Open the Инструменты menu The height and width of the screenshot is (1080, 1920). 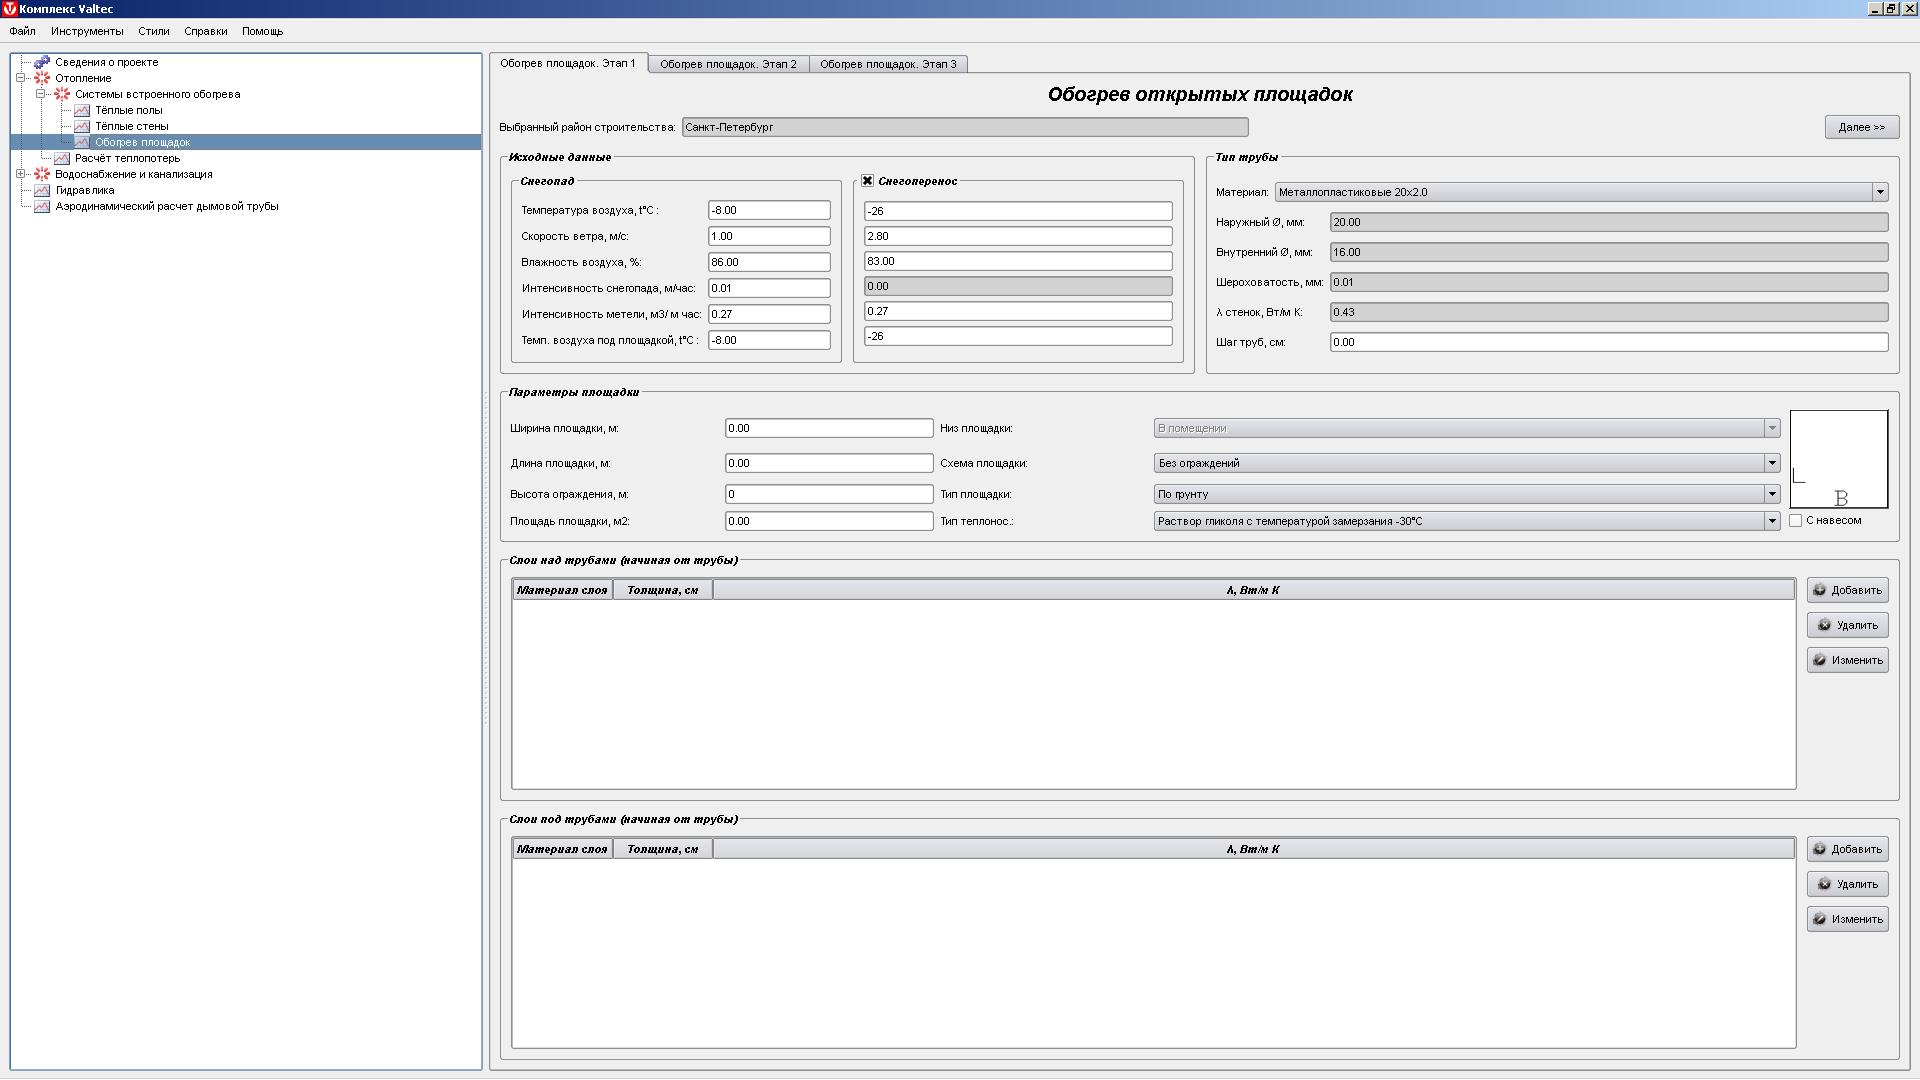coord(87,31)
